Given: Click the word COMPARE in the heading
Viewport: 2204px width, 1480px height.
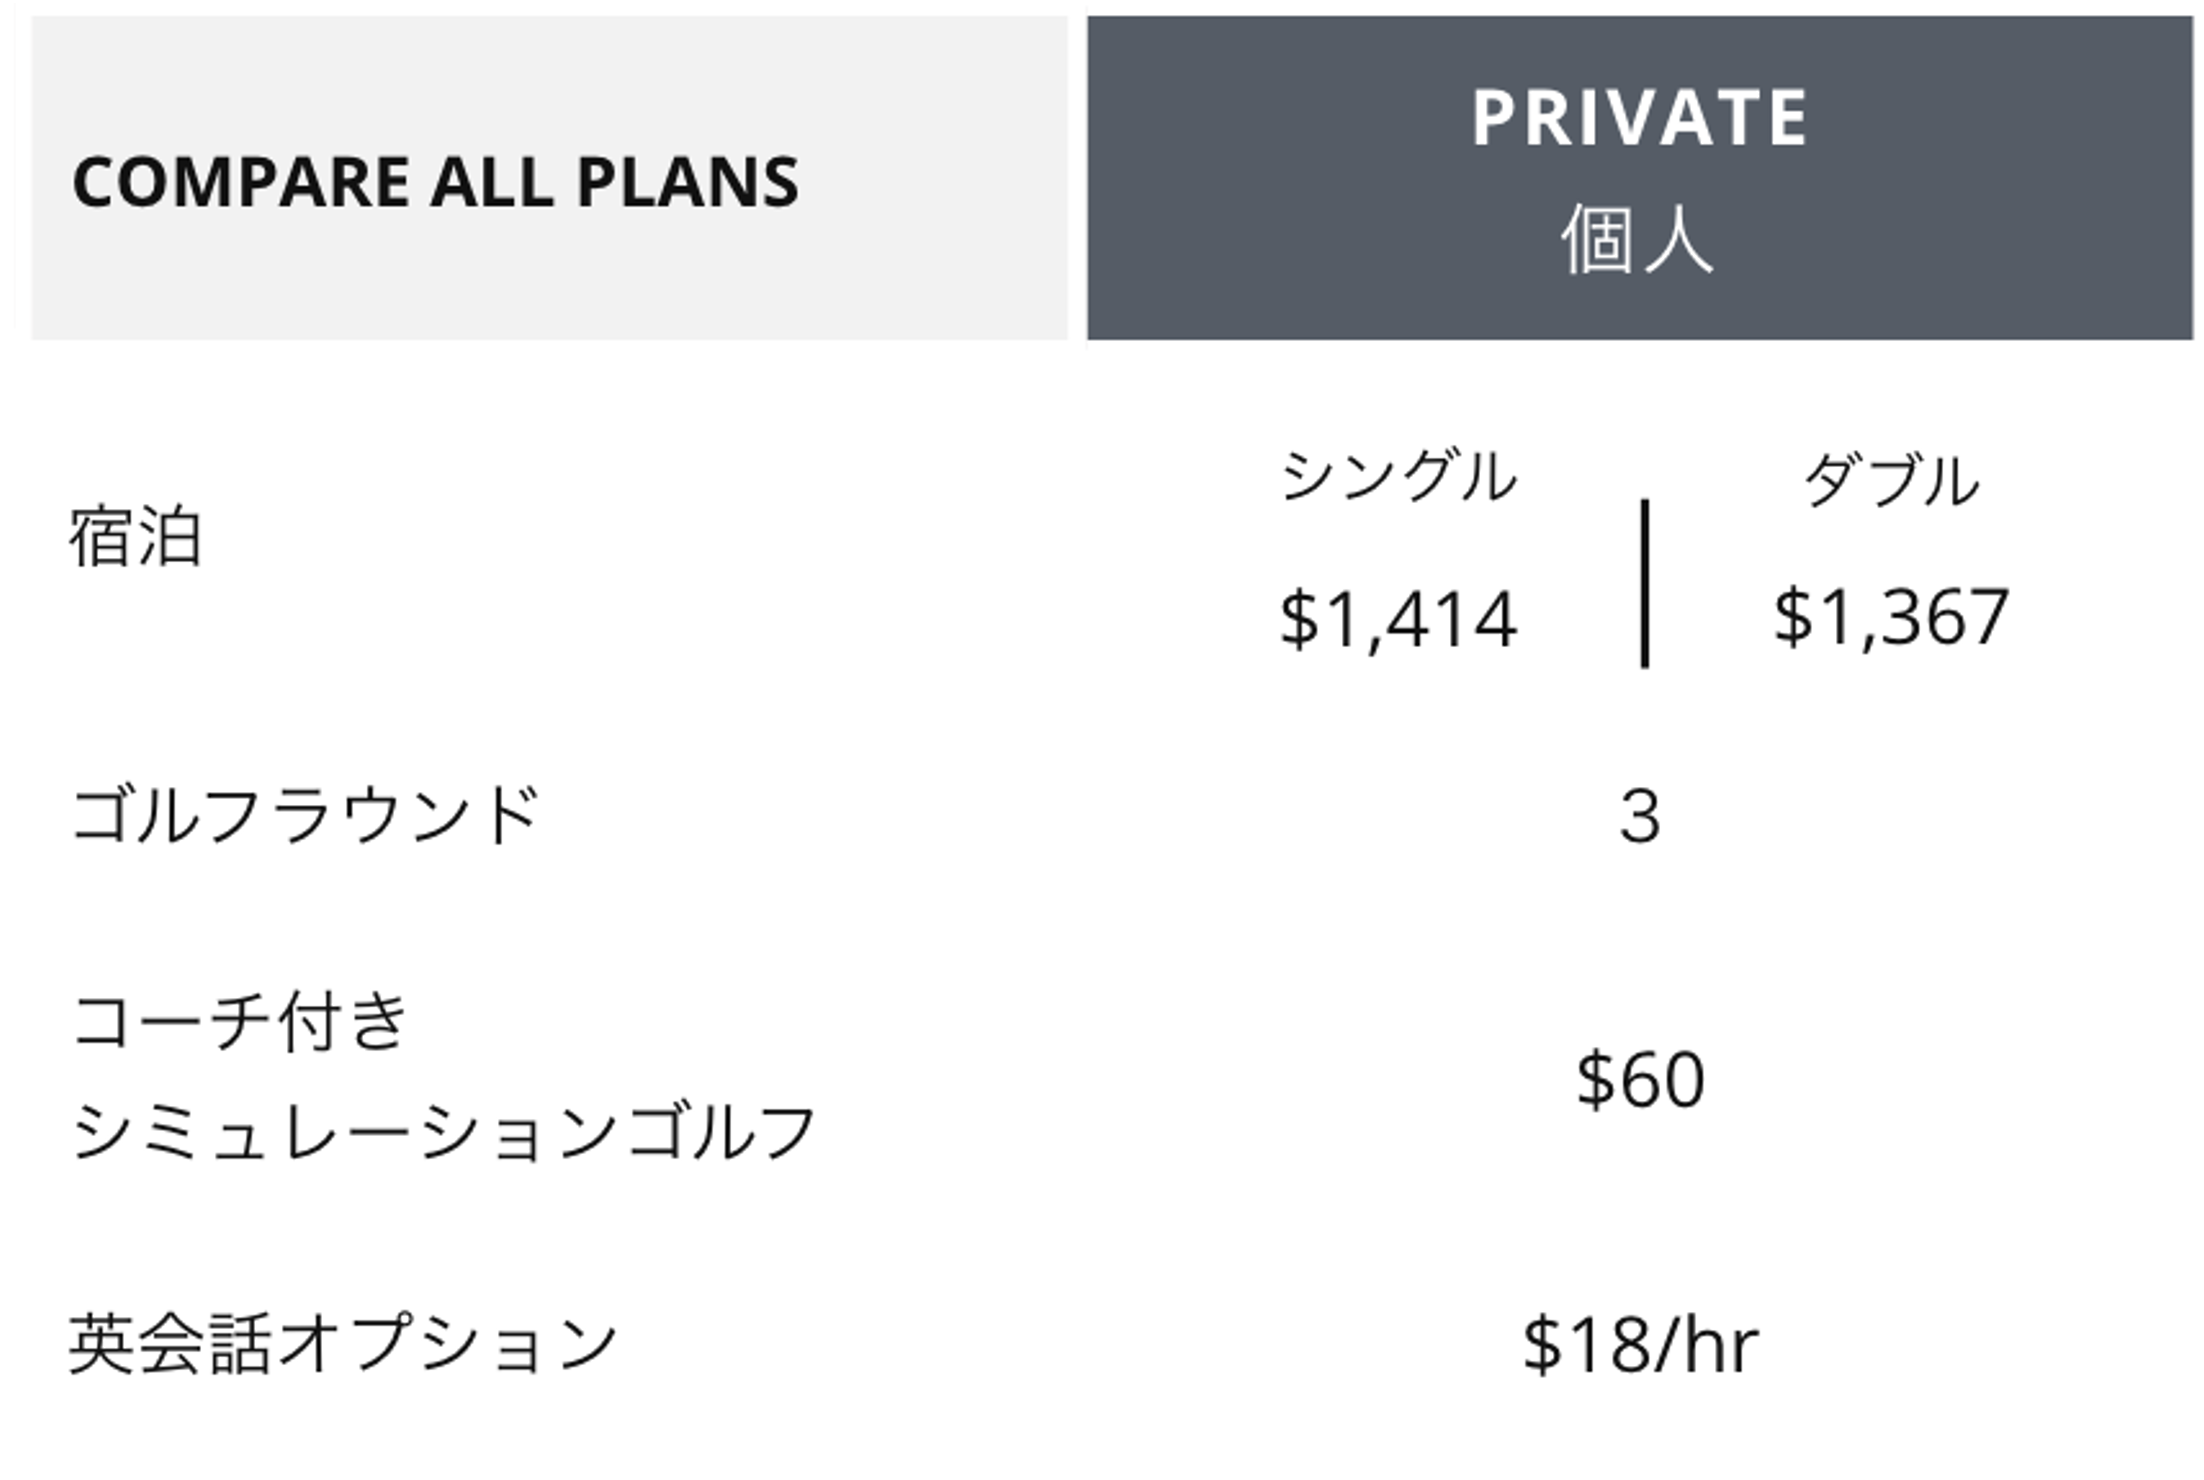Looking at the screenshot, I should [241, 183].
